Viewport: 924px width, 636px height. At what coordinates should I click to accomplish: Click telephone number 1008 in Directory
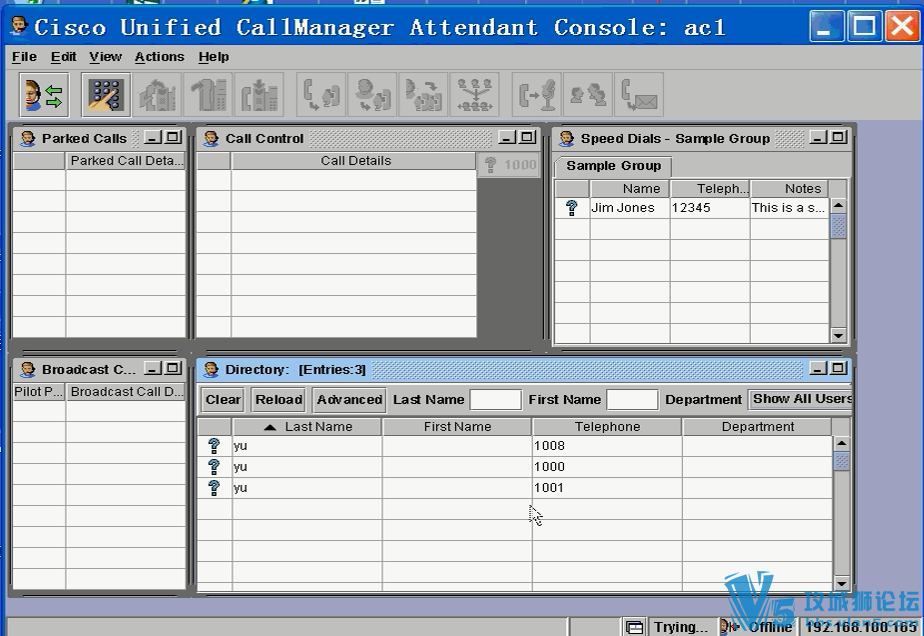pos(549,446)
